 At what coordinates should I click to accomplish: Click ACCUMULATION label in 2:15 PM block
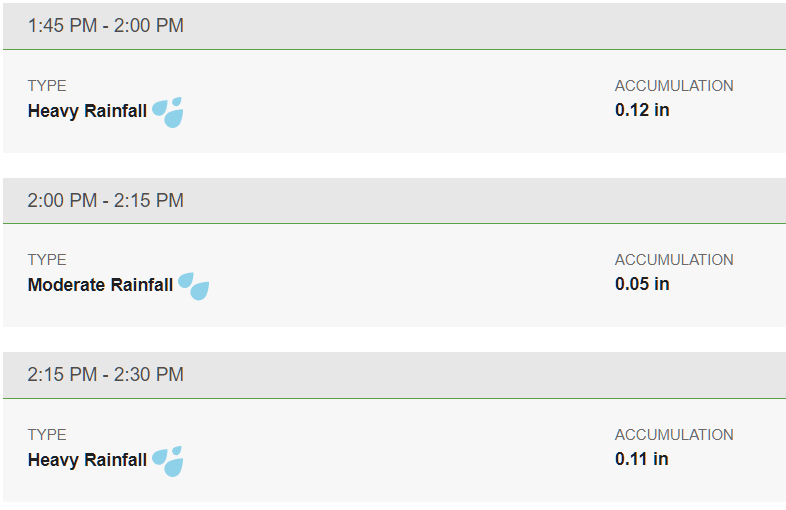674,435
